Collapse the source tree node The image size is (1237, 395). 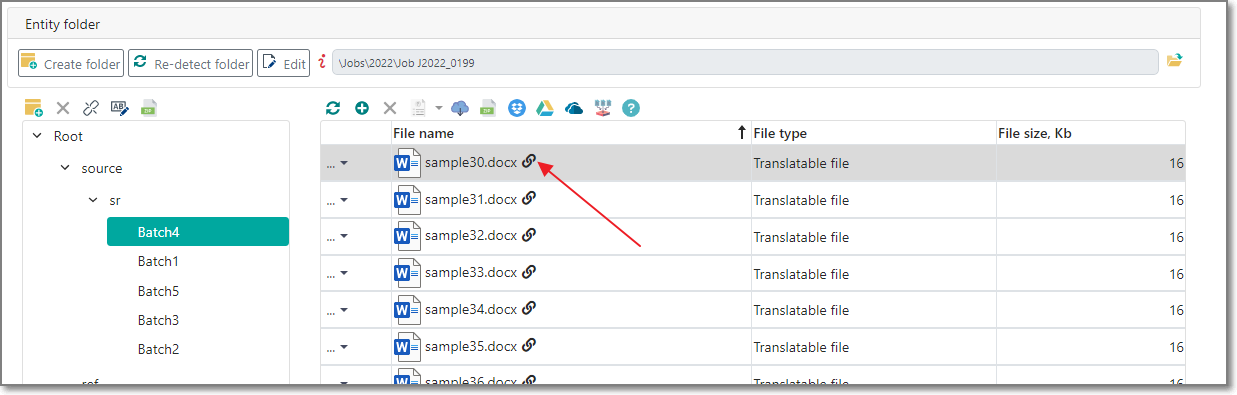point(65,168)
